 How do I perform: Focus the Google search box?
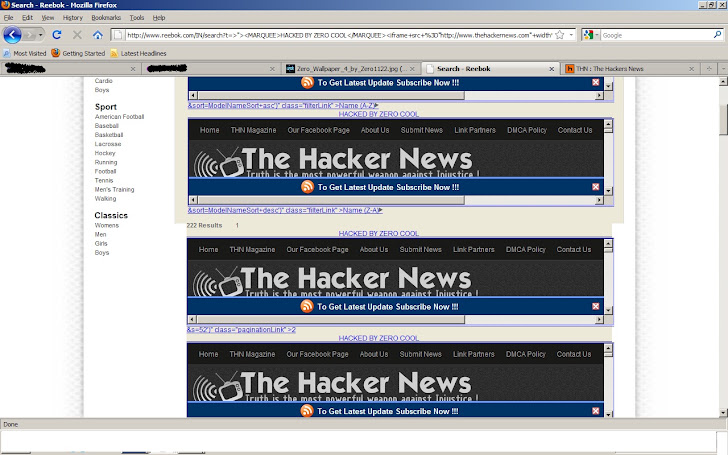656,35
